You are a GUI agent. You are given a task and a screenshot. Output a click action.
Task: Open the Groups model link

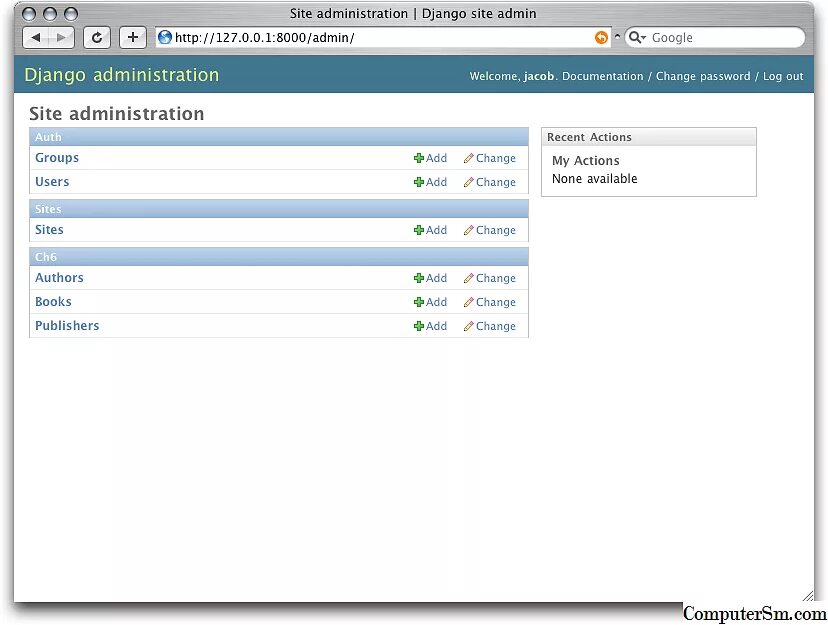point(57,158)
